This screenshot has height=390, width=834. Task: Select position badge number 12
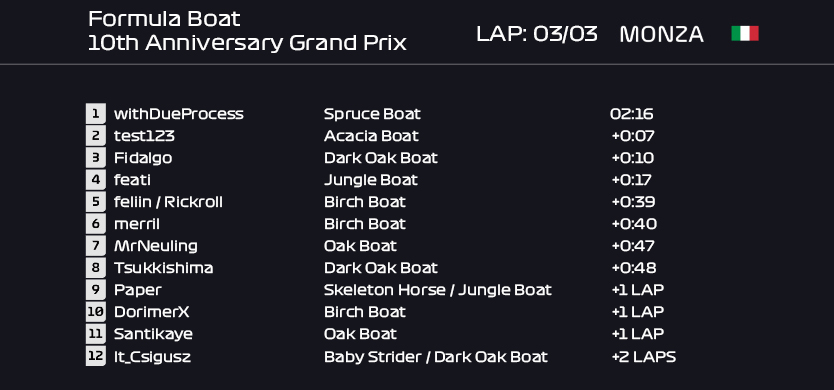pyautogui.click(x=96, y=356)
